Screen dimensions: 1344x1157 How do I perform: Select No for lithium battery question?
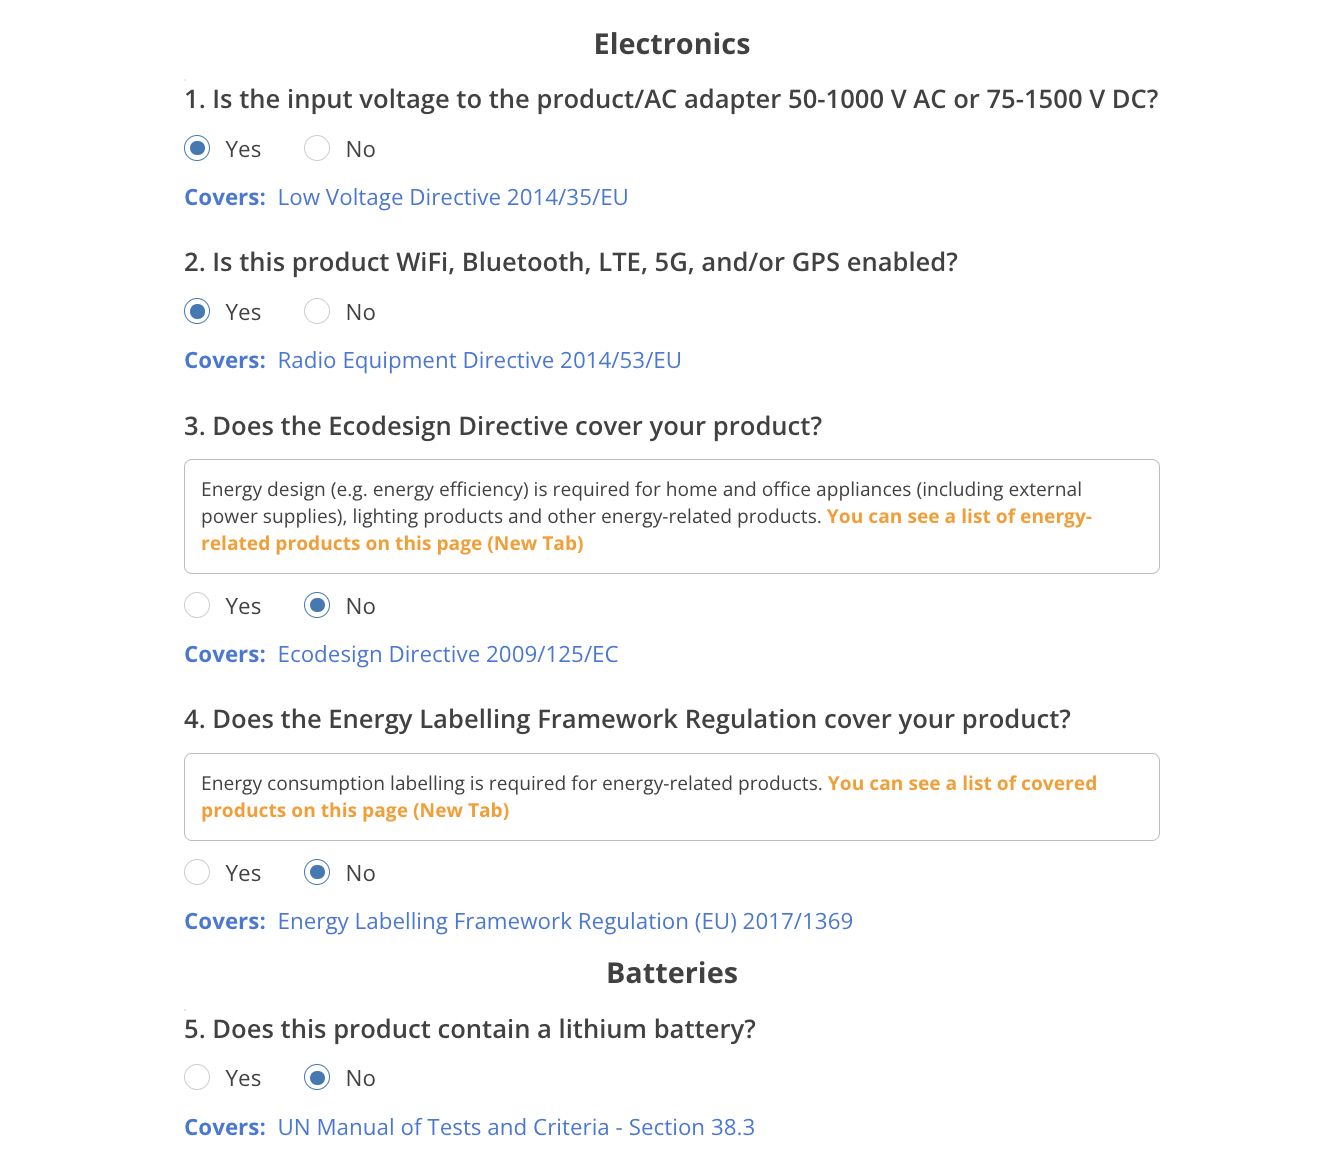(x=317, y=1078)
